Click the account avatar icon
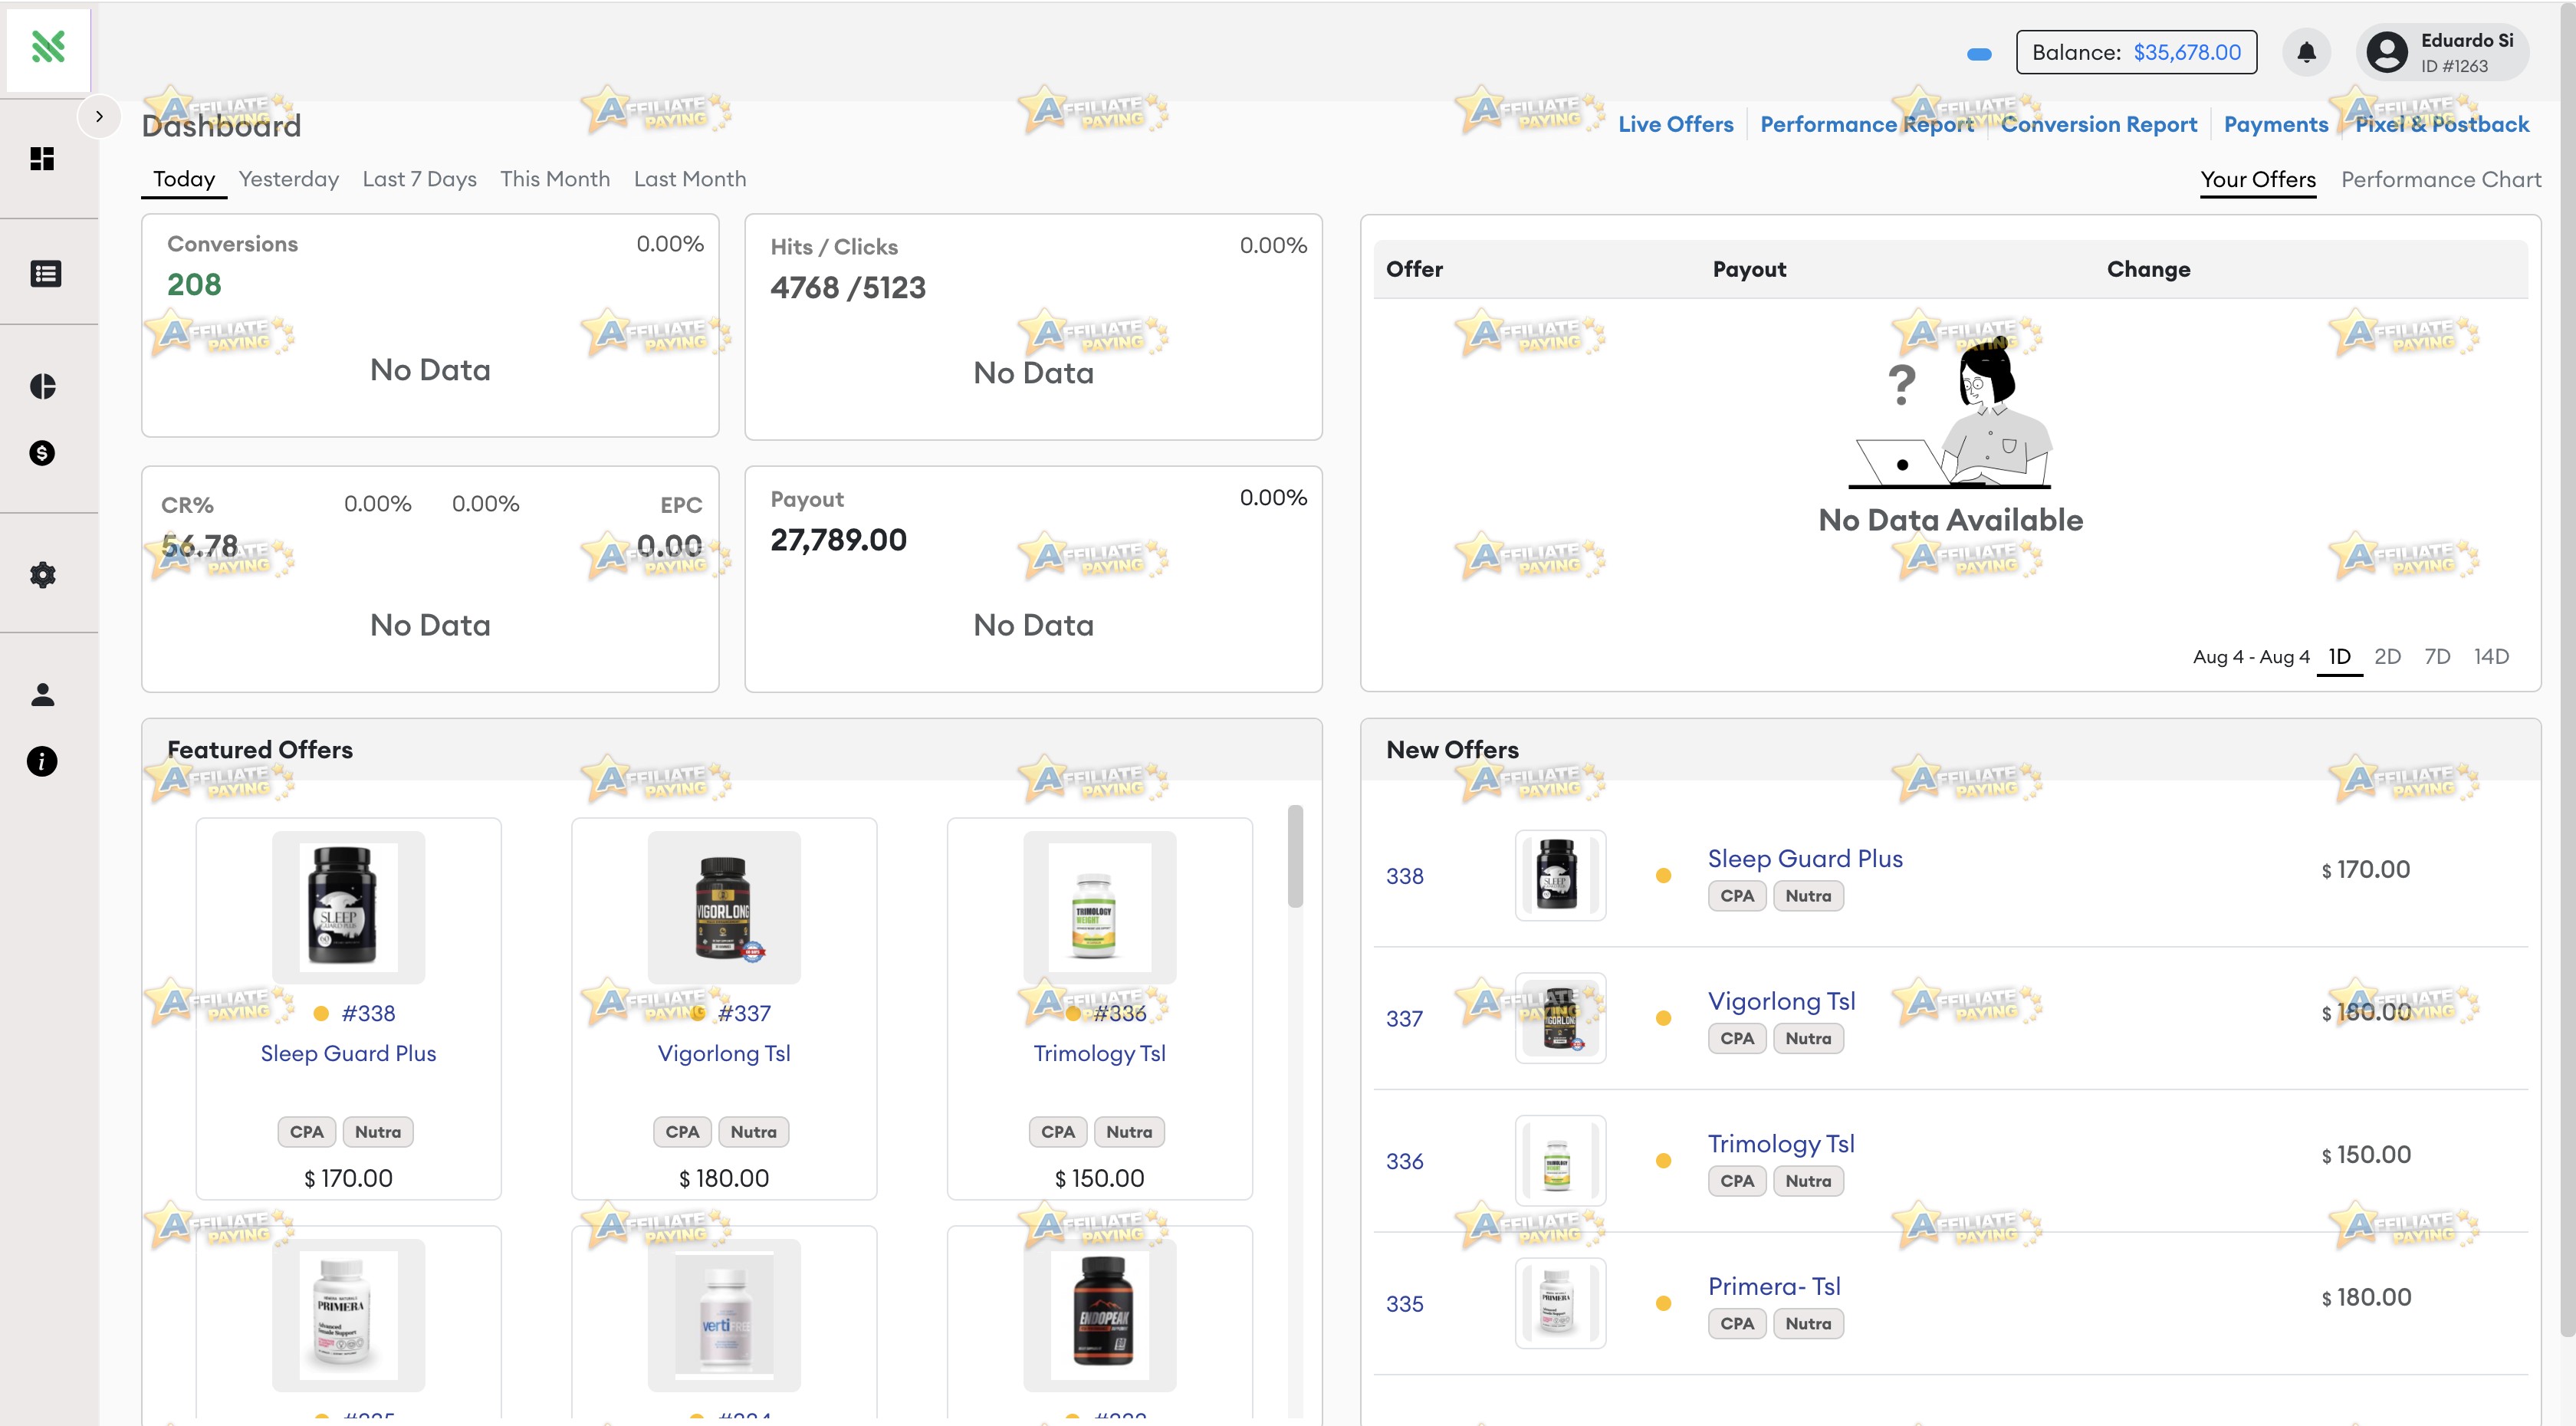This screenshot has height=1426, width=2576. pyautogui.click(x=2387, y=52)
